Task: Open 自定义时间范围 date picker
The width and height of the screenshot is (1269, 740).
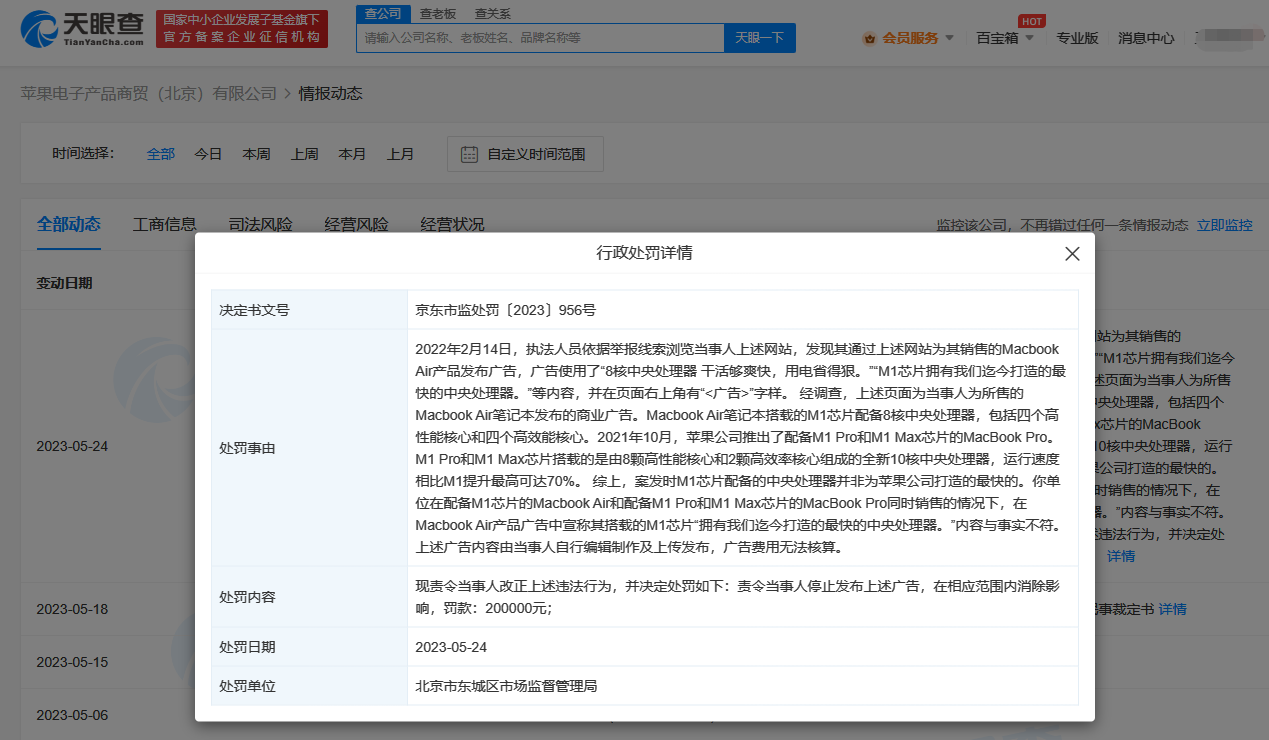Action: click(x=525, y=154)
